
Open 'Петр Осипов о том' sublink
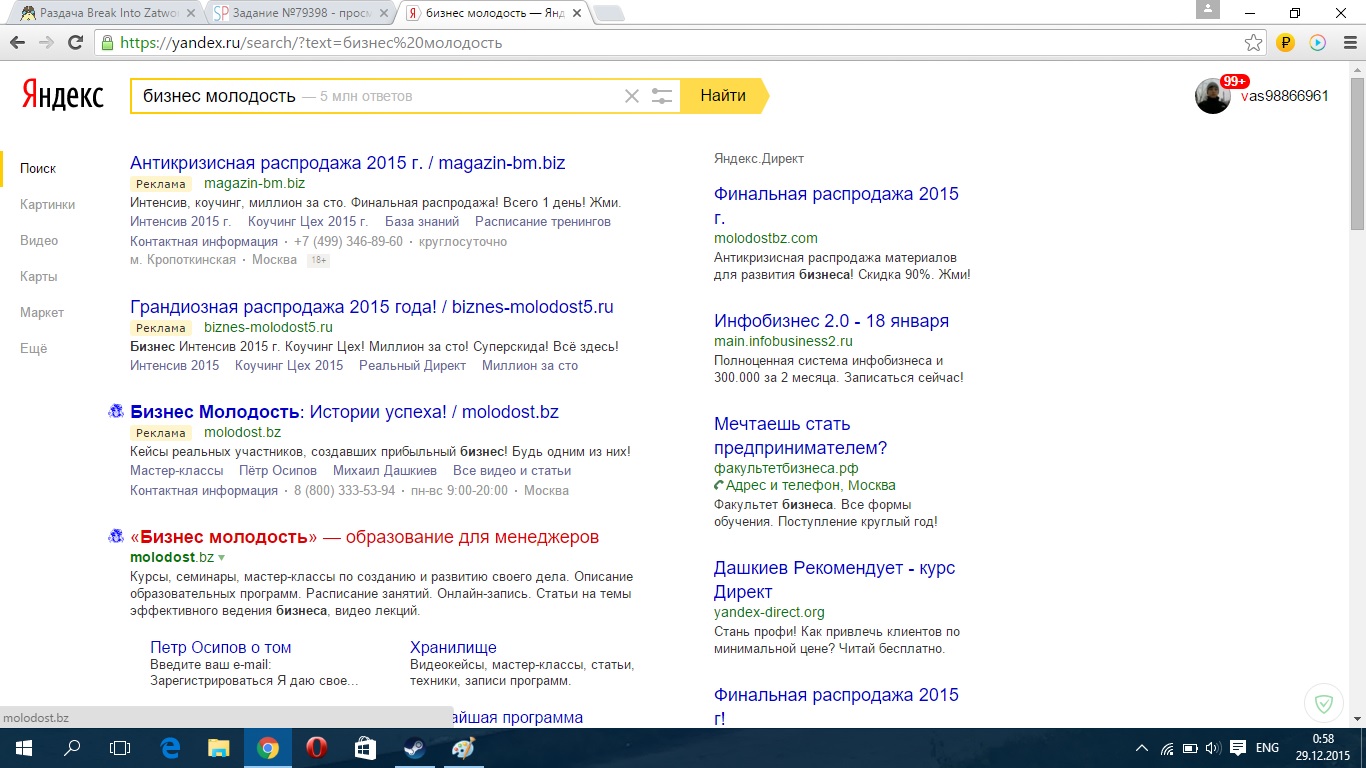pos(221,648)
